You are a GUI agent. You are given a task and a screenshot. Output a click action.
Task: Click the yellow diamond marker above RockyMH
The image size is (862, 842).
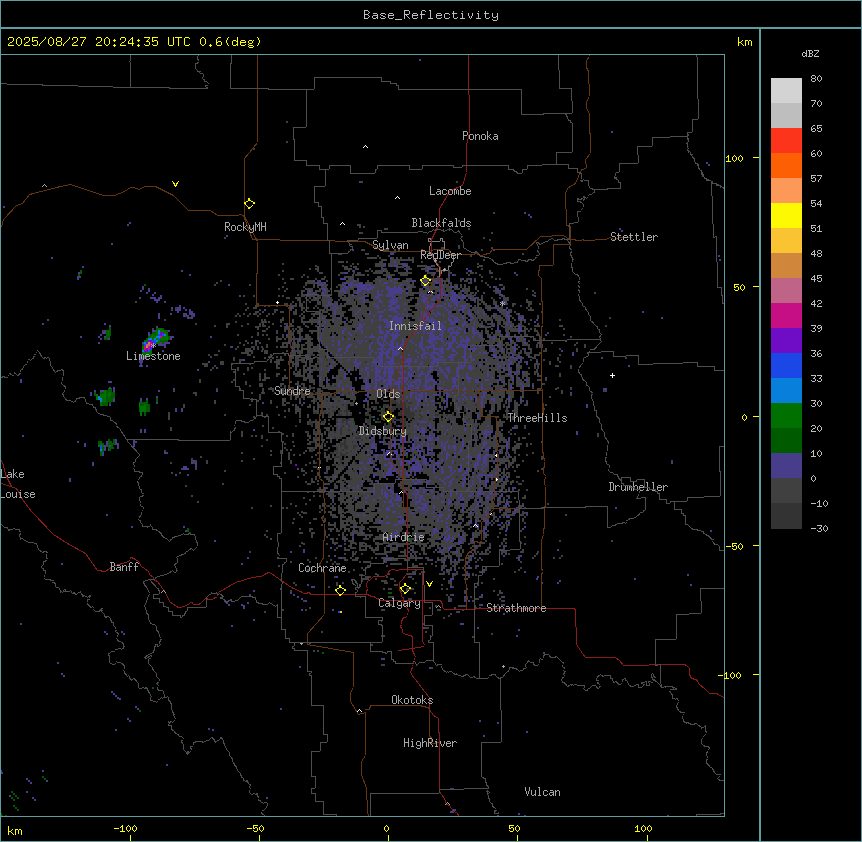click(250, 204)
